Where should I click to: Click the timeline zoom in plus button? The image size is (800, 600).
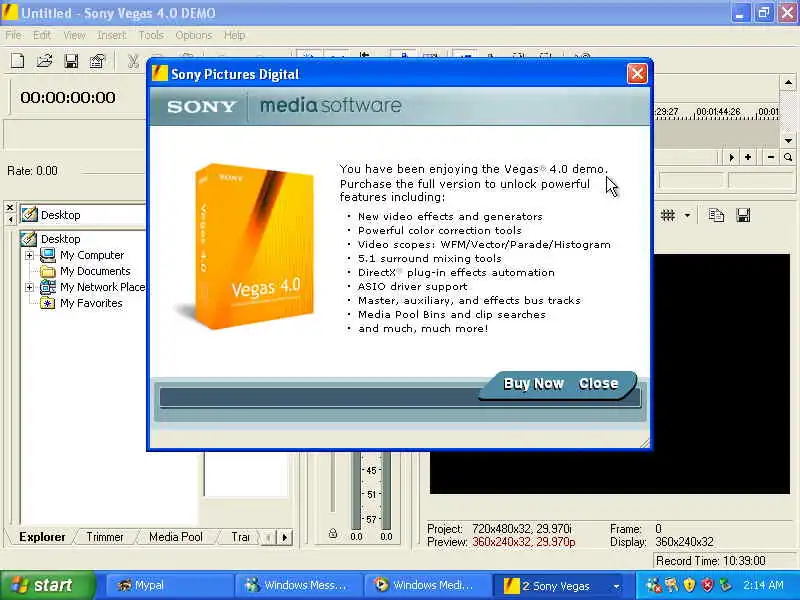click(748, 157)
